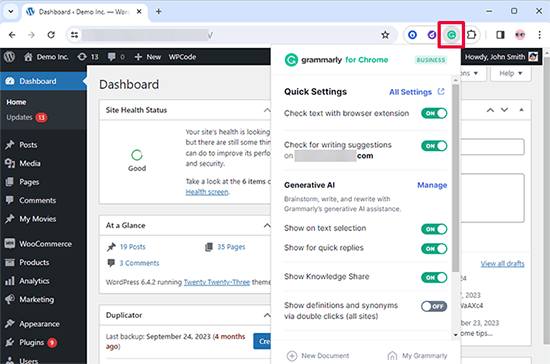Open the New content menu

click(148, 57)
